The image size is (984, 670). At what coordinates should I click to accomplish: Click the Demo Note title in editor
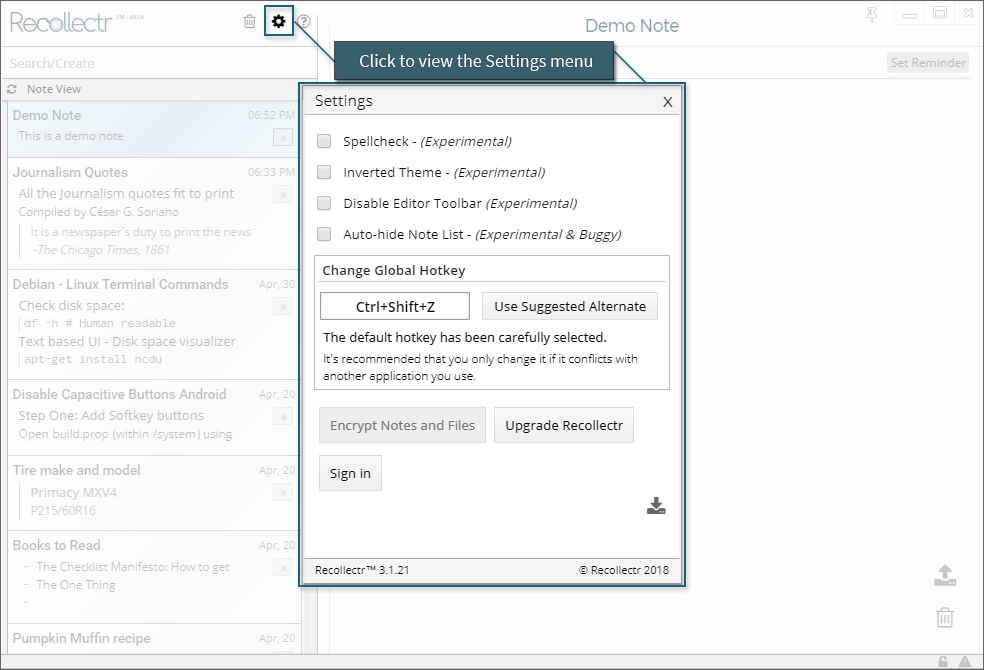click(632, 26)
